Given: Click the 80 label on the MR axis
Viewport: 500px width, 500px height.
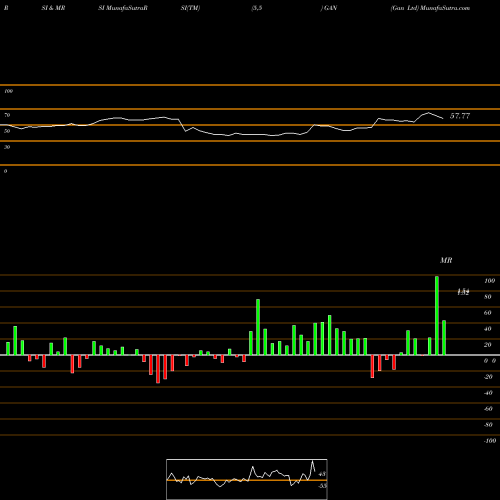Looking at the screenshot, I should coord(488,297).
